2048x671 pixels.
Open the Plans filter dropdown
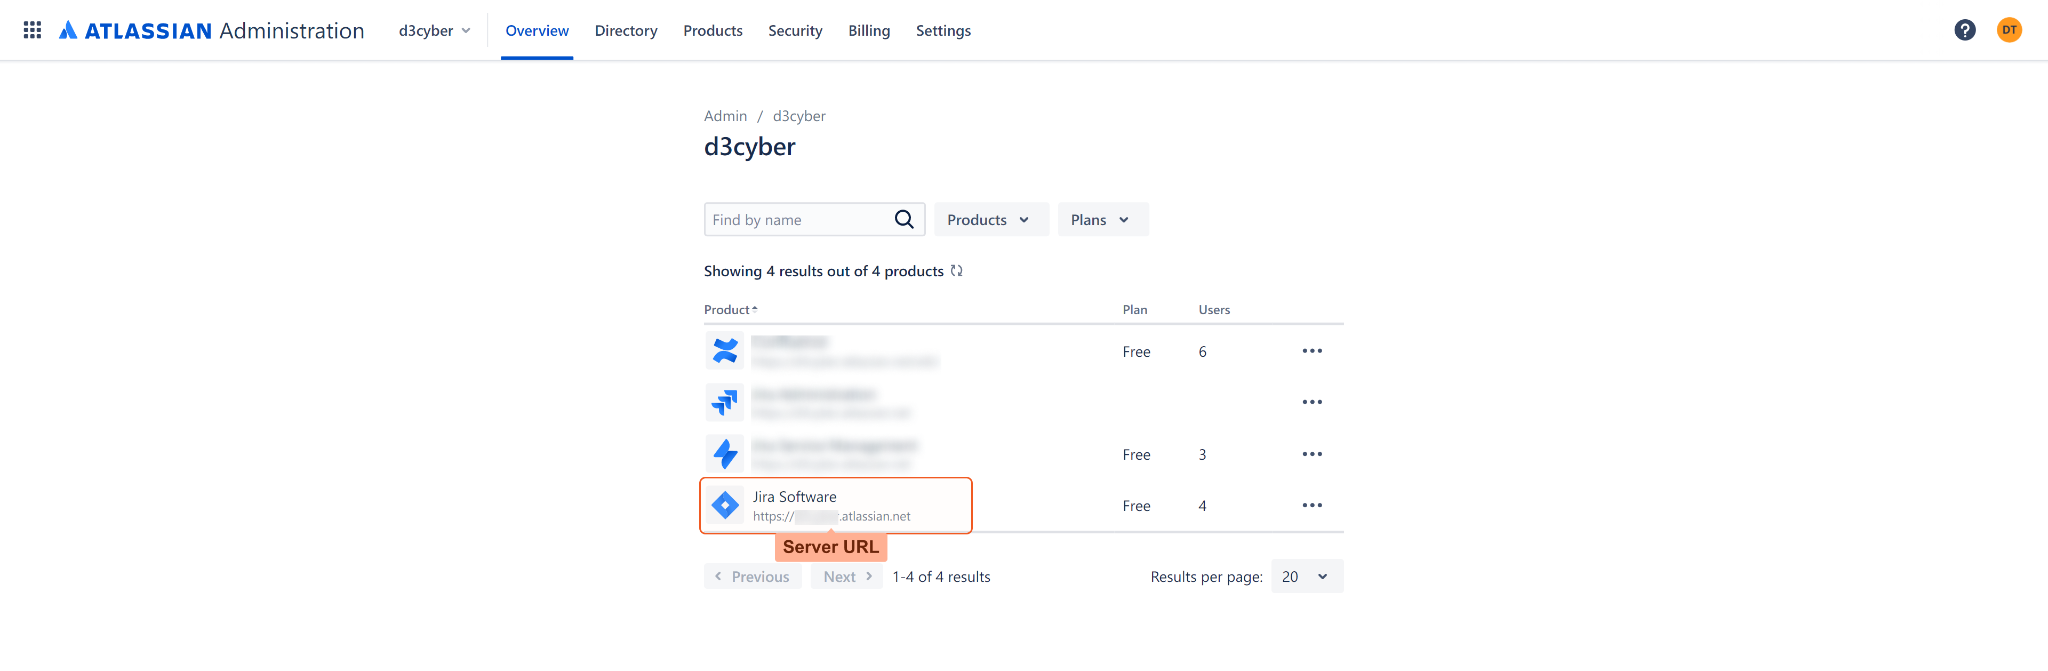[x=1103, y=219]
